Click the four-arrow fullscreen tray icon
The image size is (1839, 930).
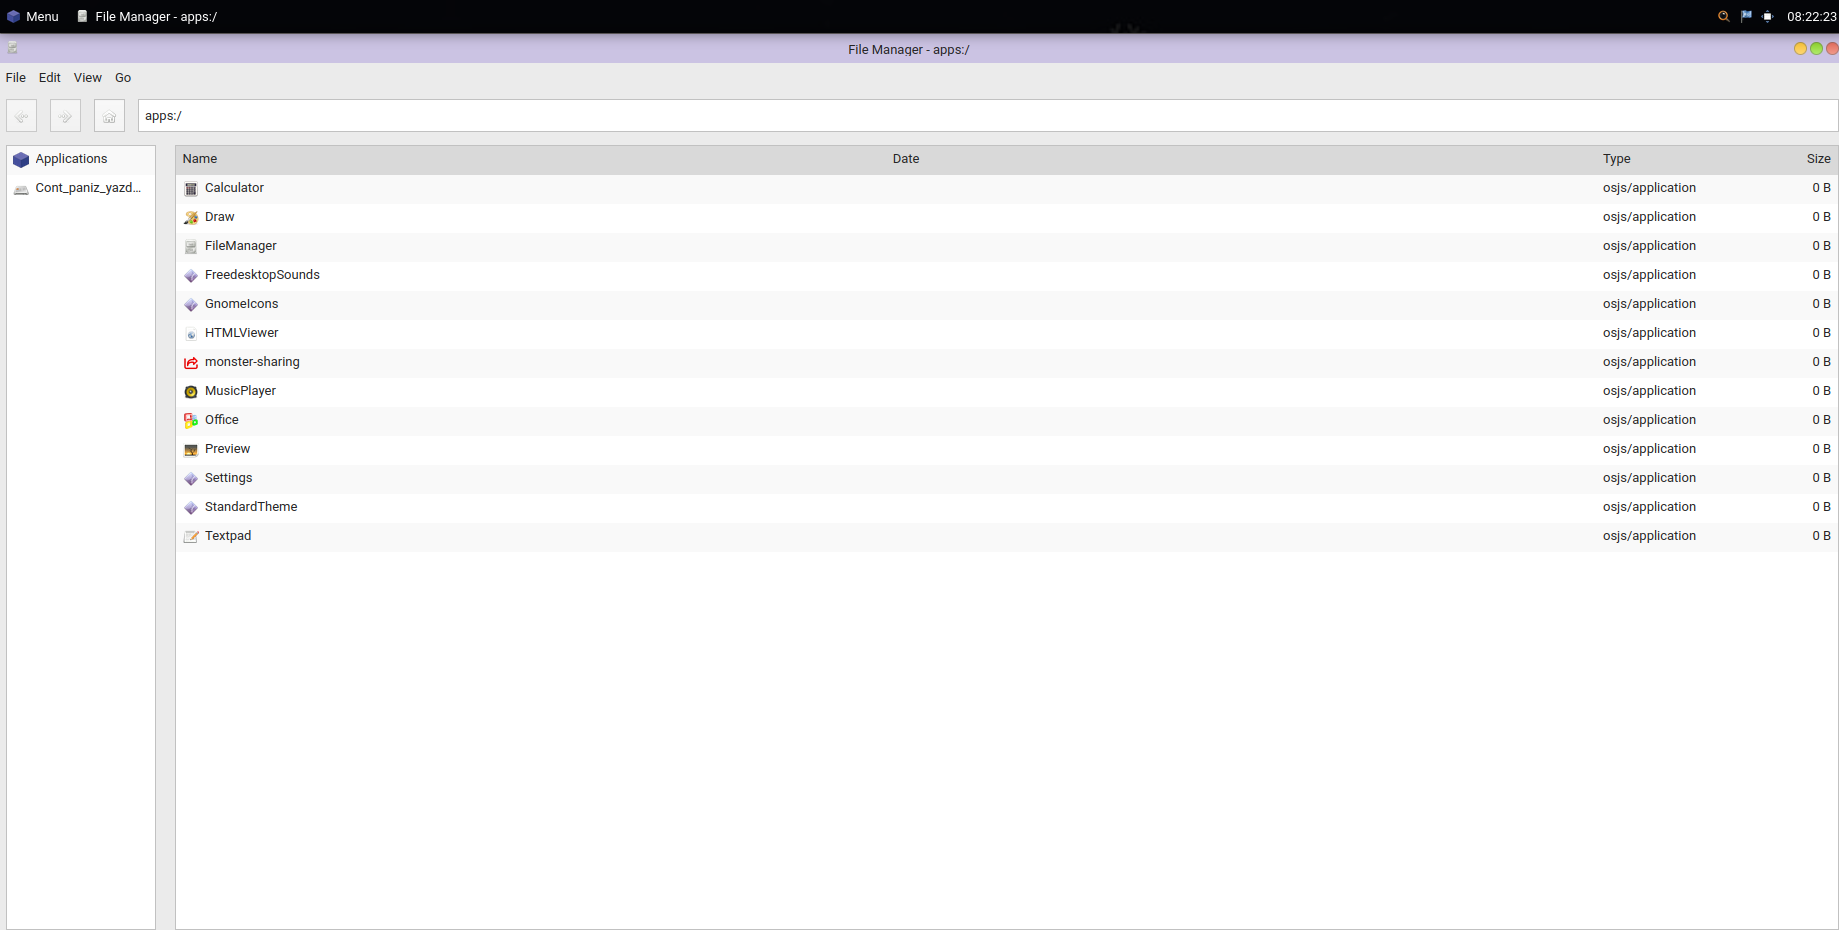(1768, 16)
